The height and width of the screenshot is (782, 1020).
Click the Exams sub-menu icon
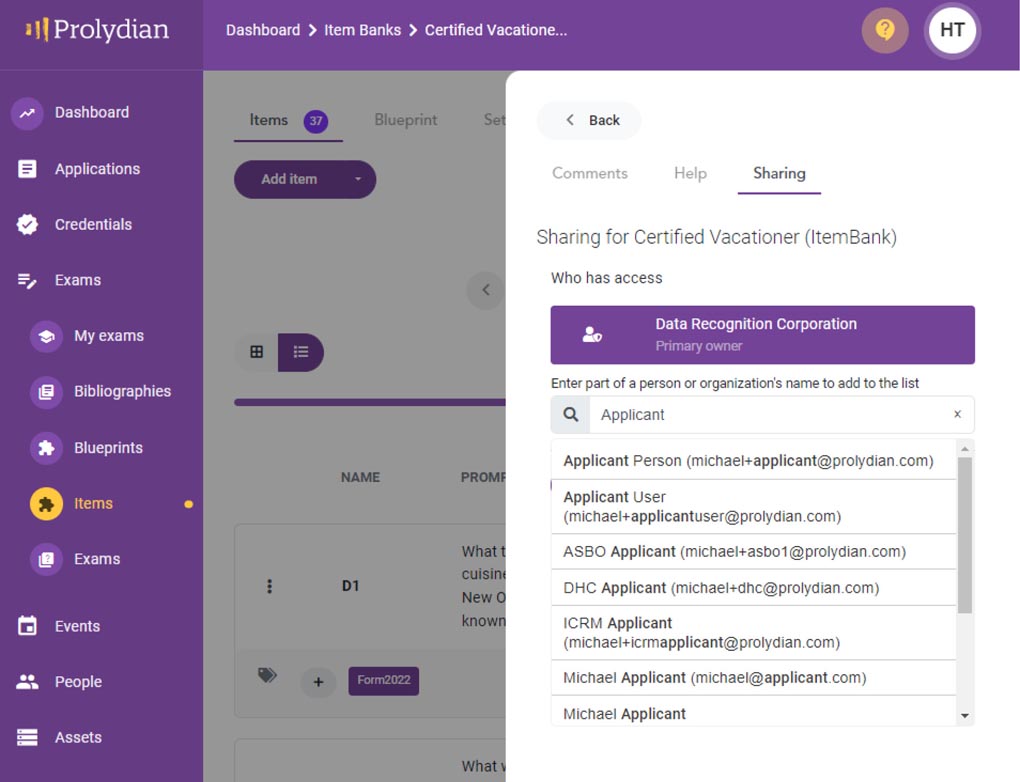point(46,559)
